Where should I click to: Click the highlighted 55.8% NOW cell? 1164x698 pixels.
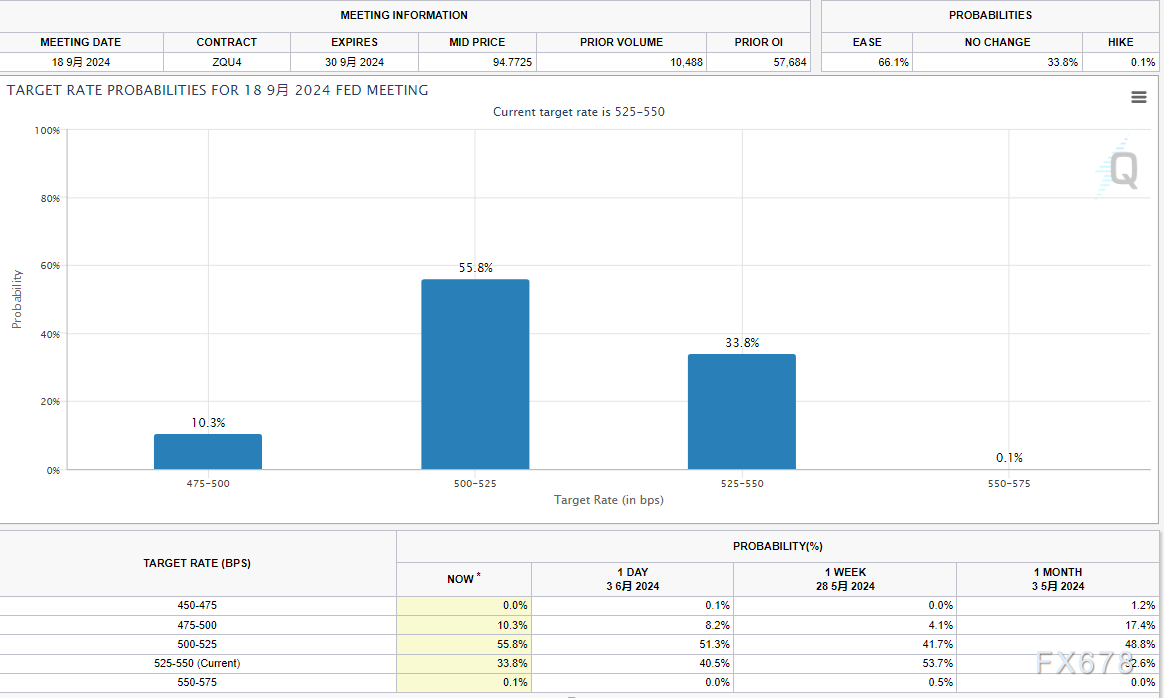coord(464,644)
